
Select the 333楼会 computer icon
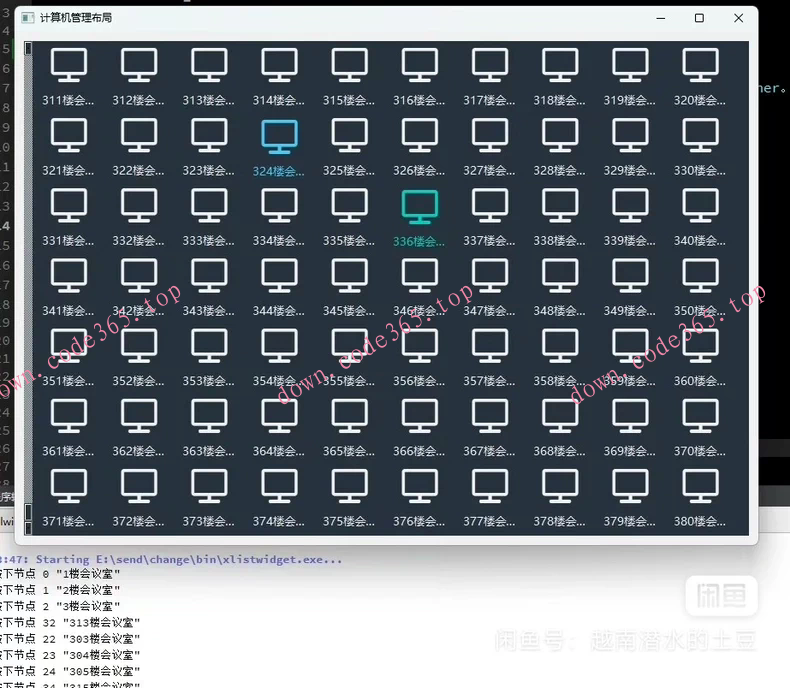209,206
